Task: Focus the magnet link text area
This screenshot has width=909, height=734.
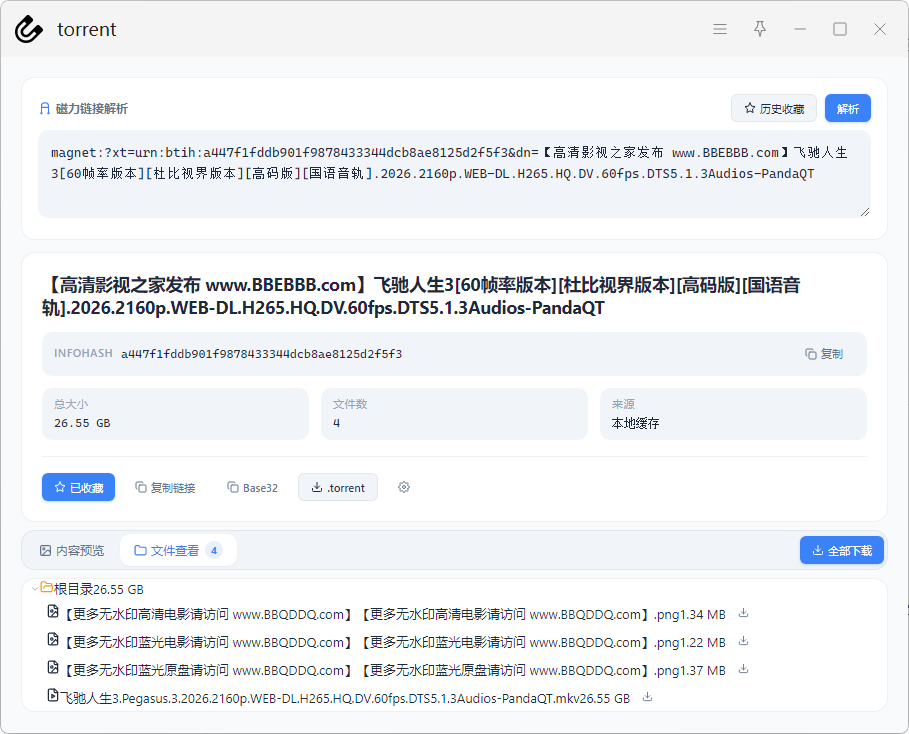Action: coord(454,174)
